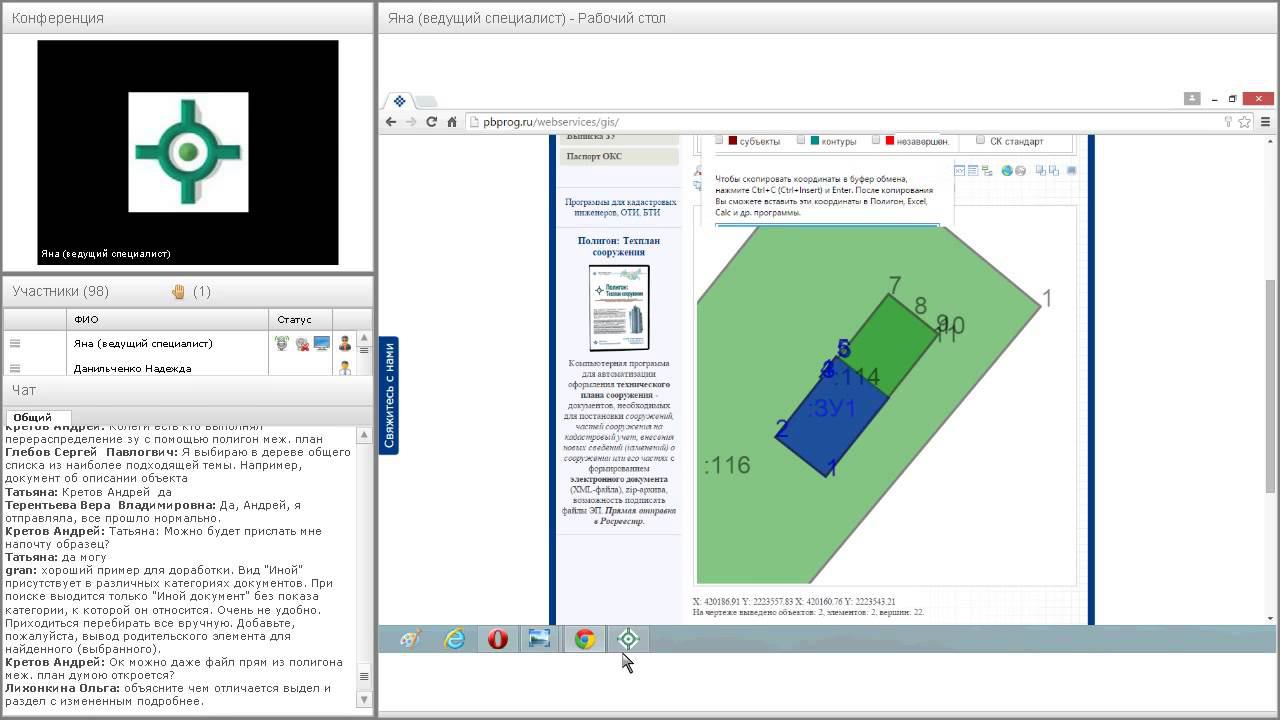The height and width of the screenshot is (720, 1280).
Task: Switch to Chrome in the taskbar
Action: [x=585, y=639]
